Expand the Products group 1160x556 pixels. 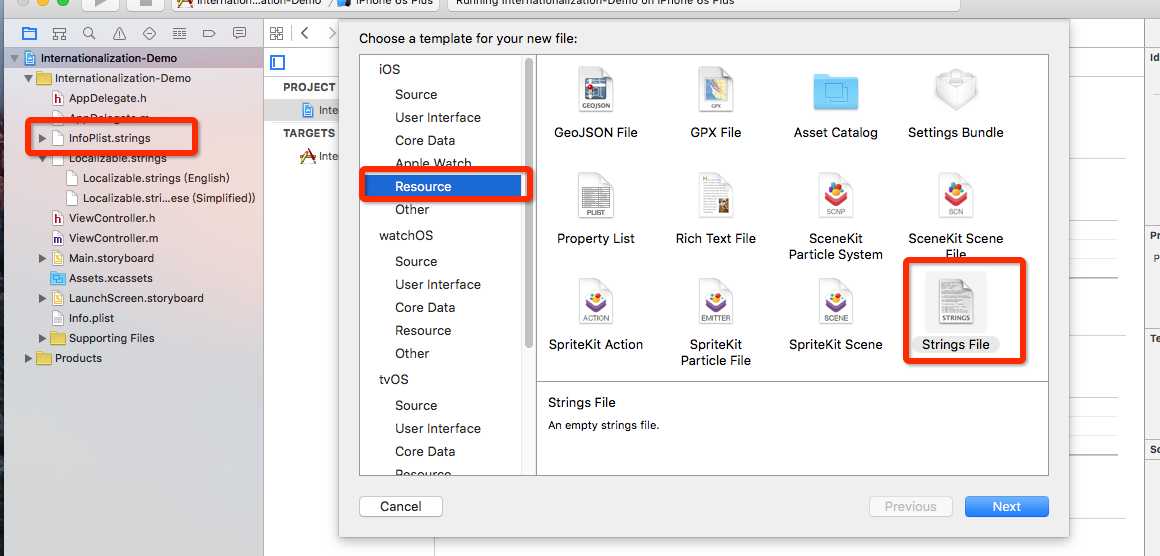(x=28, y=358)
